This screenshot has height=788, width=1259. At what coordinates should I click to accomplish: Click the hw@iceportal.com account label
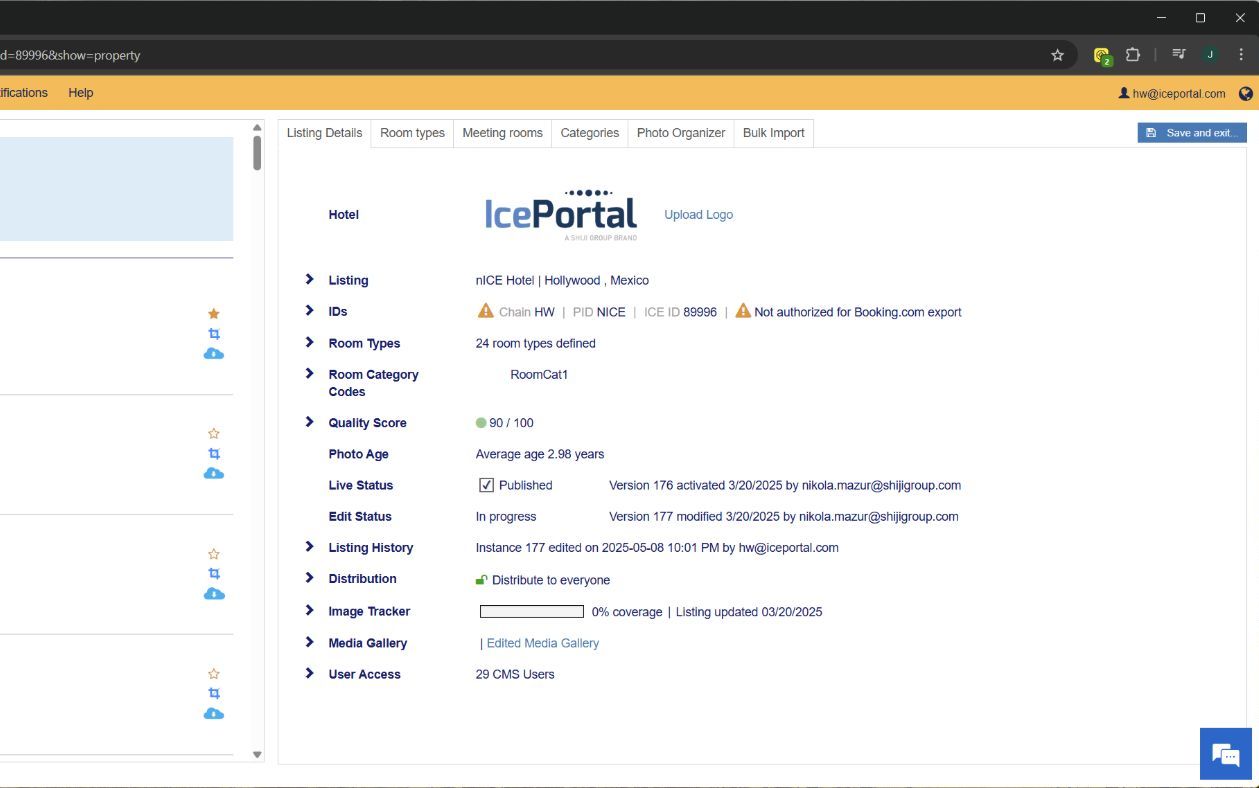(1179, 94)
